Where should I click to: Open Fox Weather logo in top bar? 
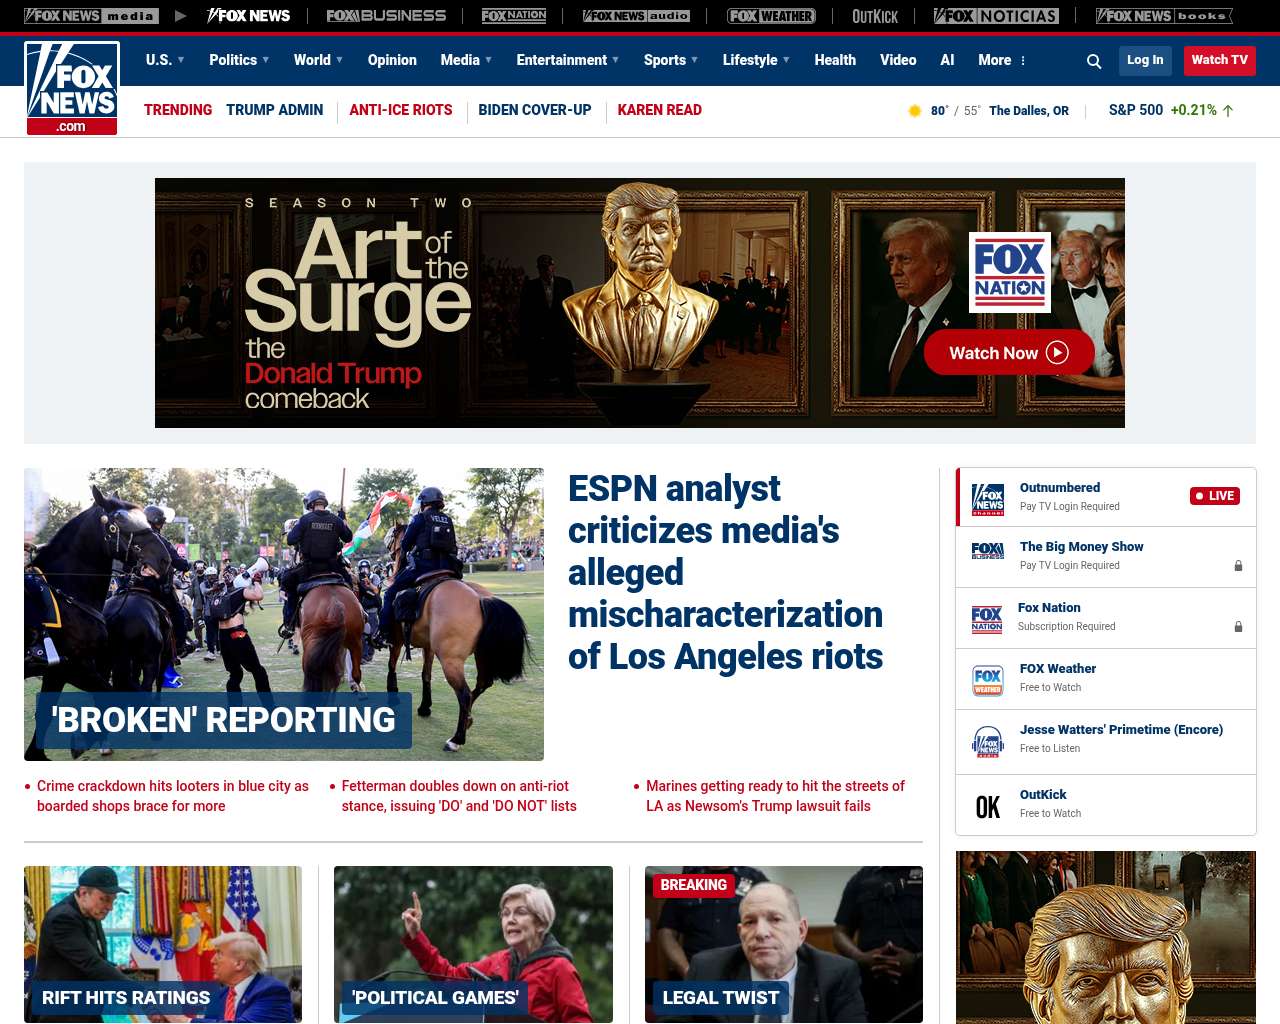pos(771,16)
